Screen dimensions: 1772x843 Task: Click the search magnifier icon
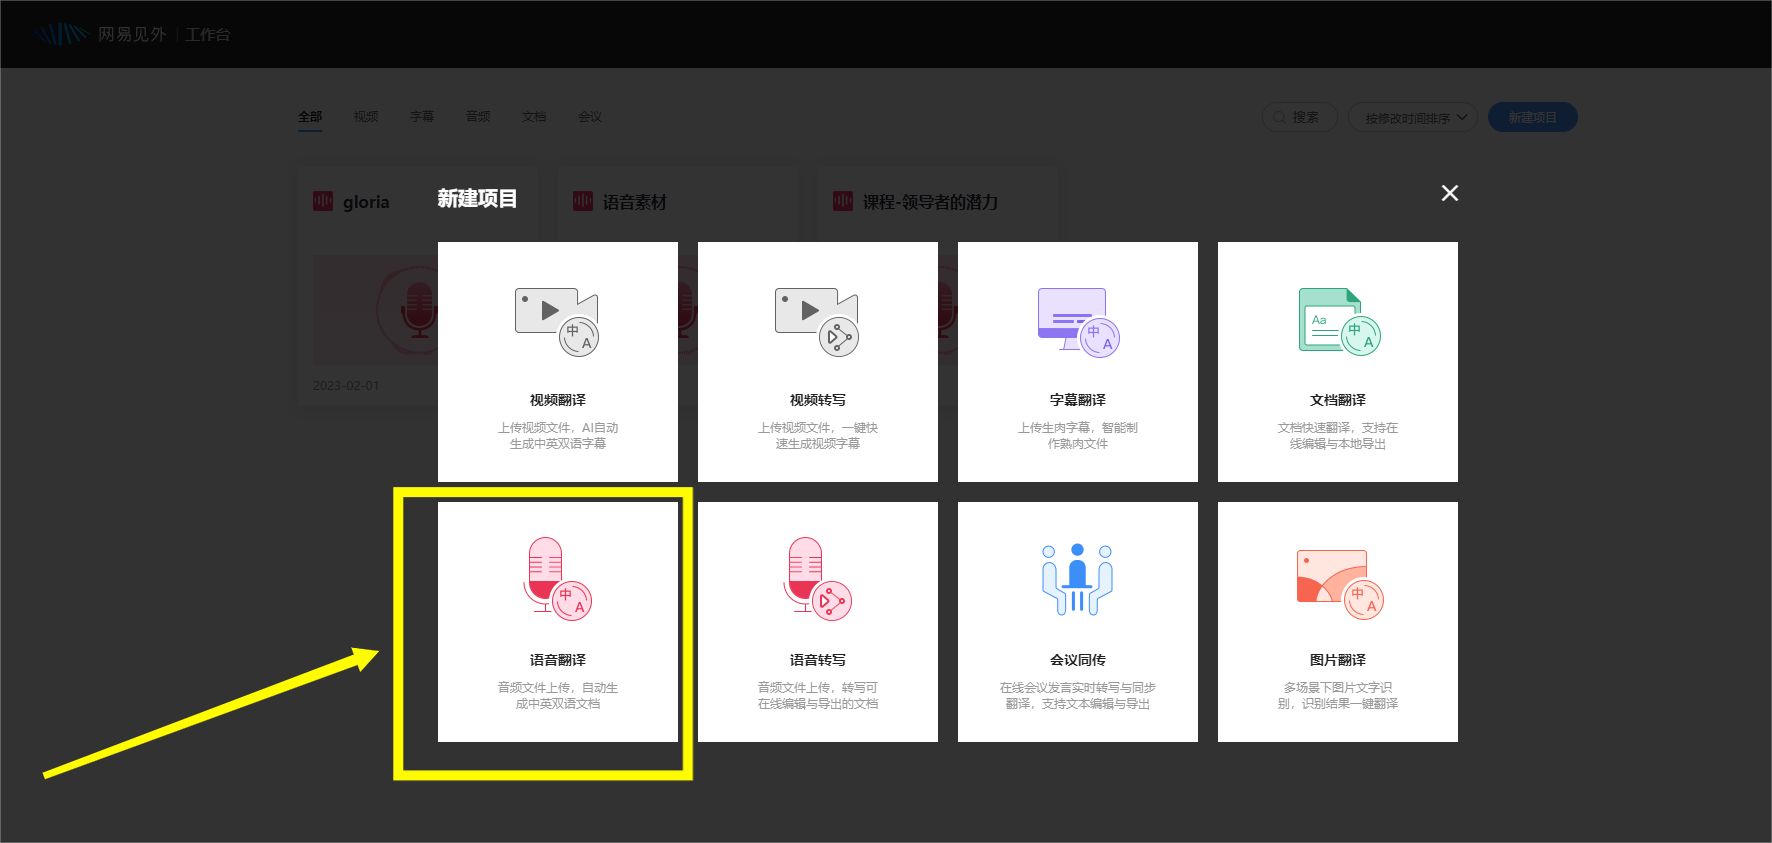tap(1279, 117)
